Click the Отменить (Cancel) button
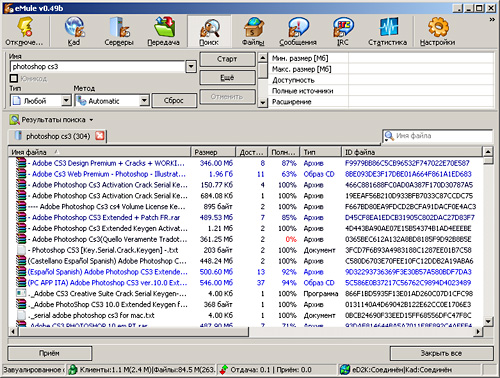The width and height of the screenshot is (500, 378). tap(227, 97)
